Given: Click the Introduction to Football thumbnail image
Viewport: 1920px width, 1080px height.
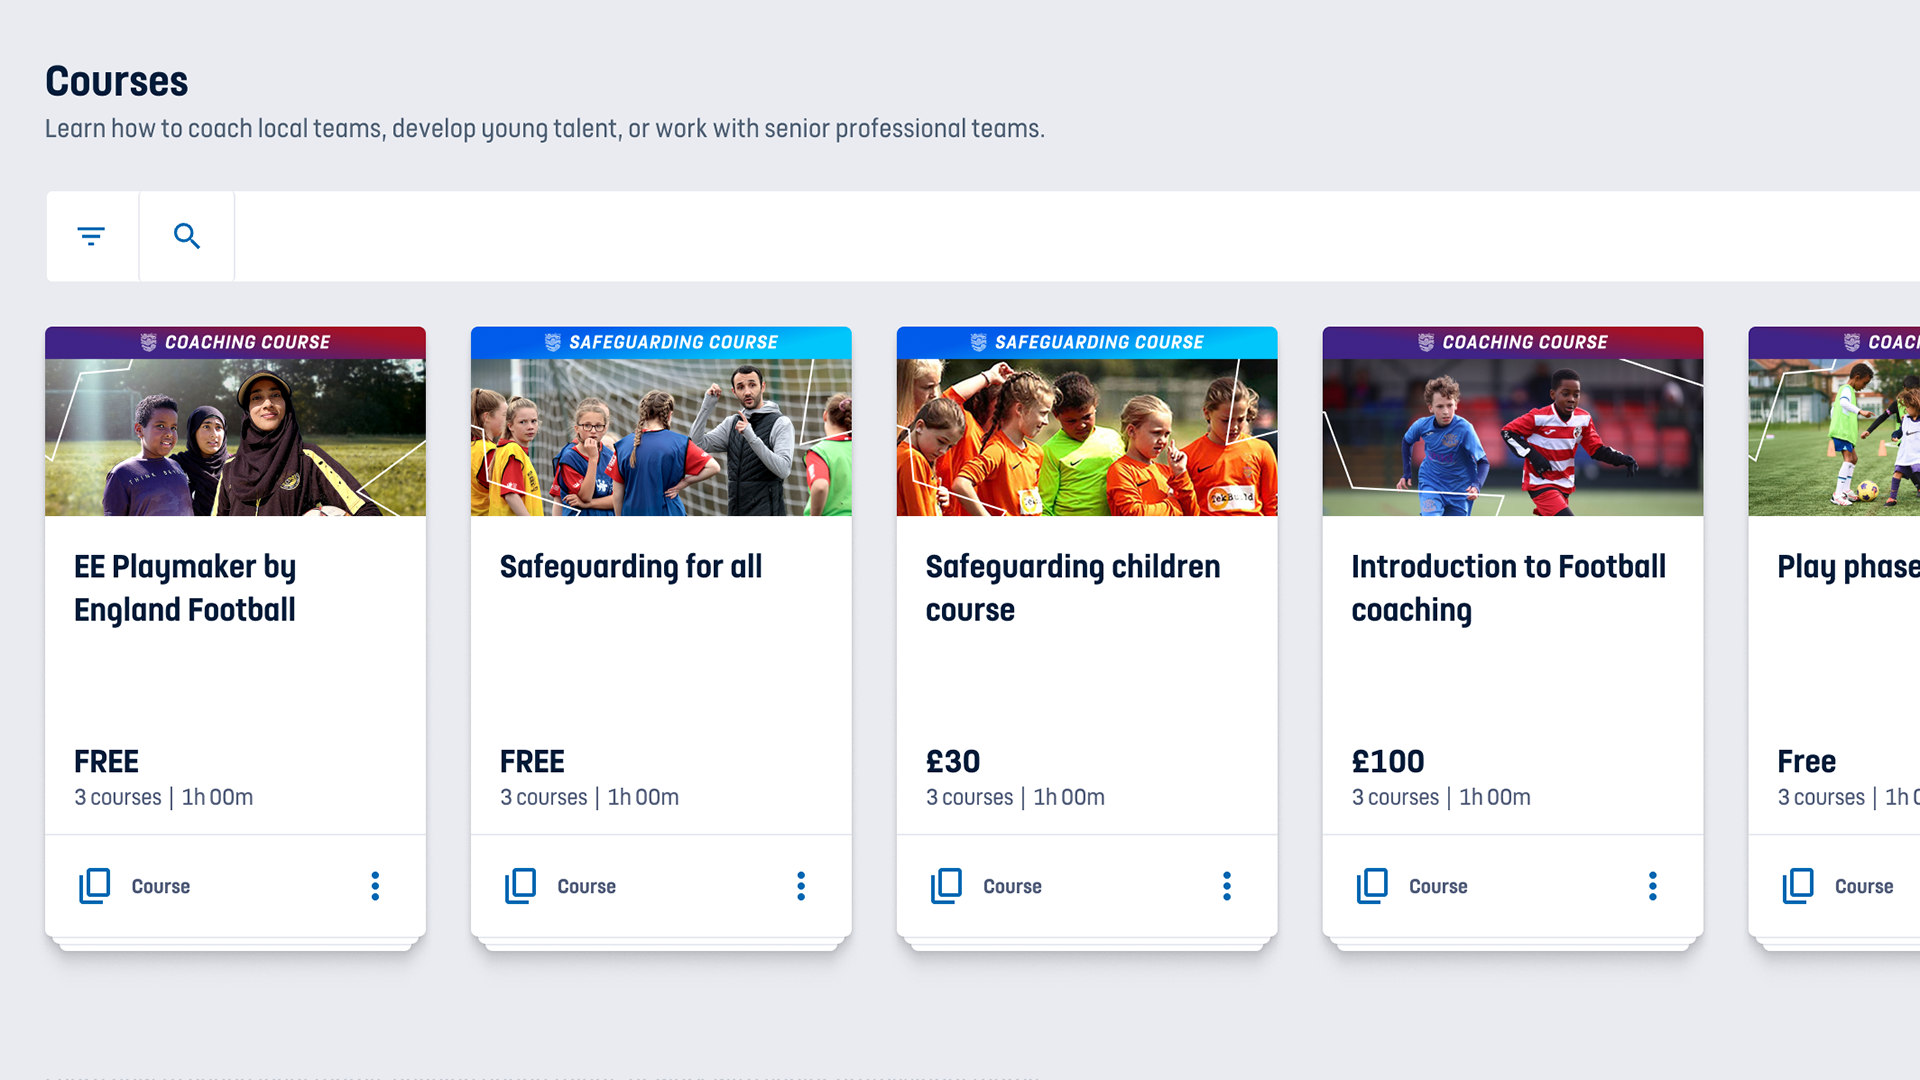Looking at the screenshot, I should (1513, 437).
